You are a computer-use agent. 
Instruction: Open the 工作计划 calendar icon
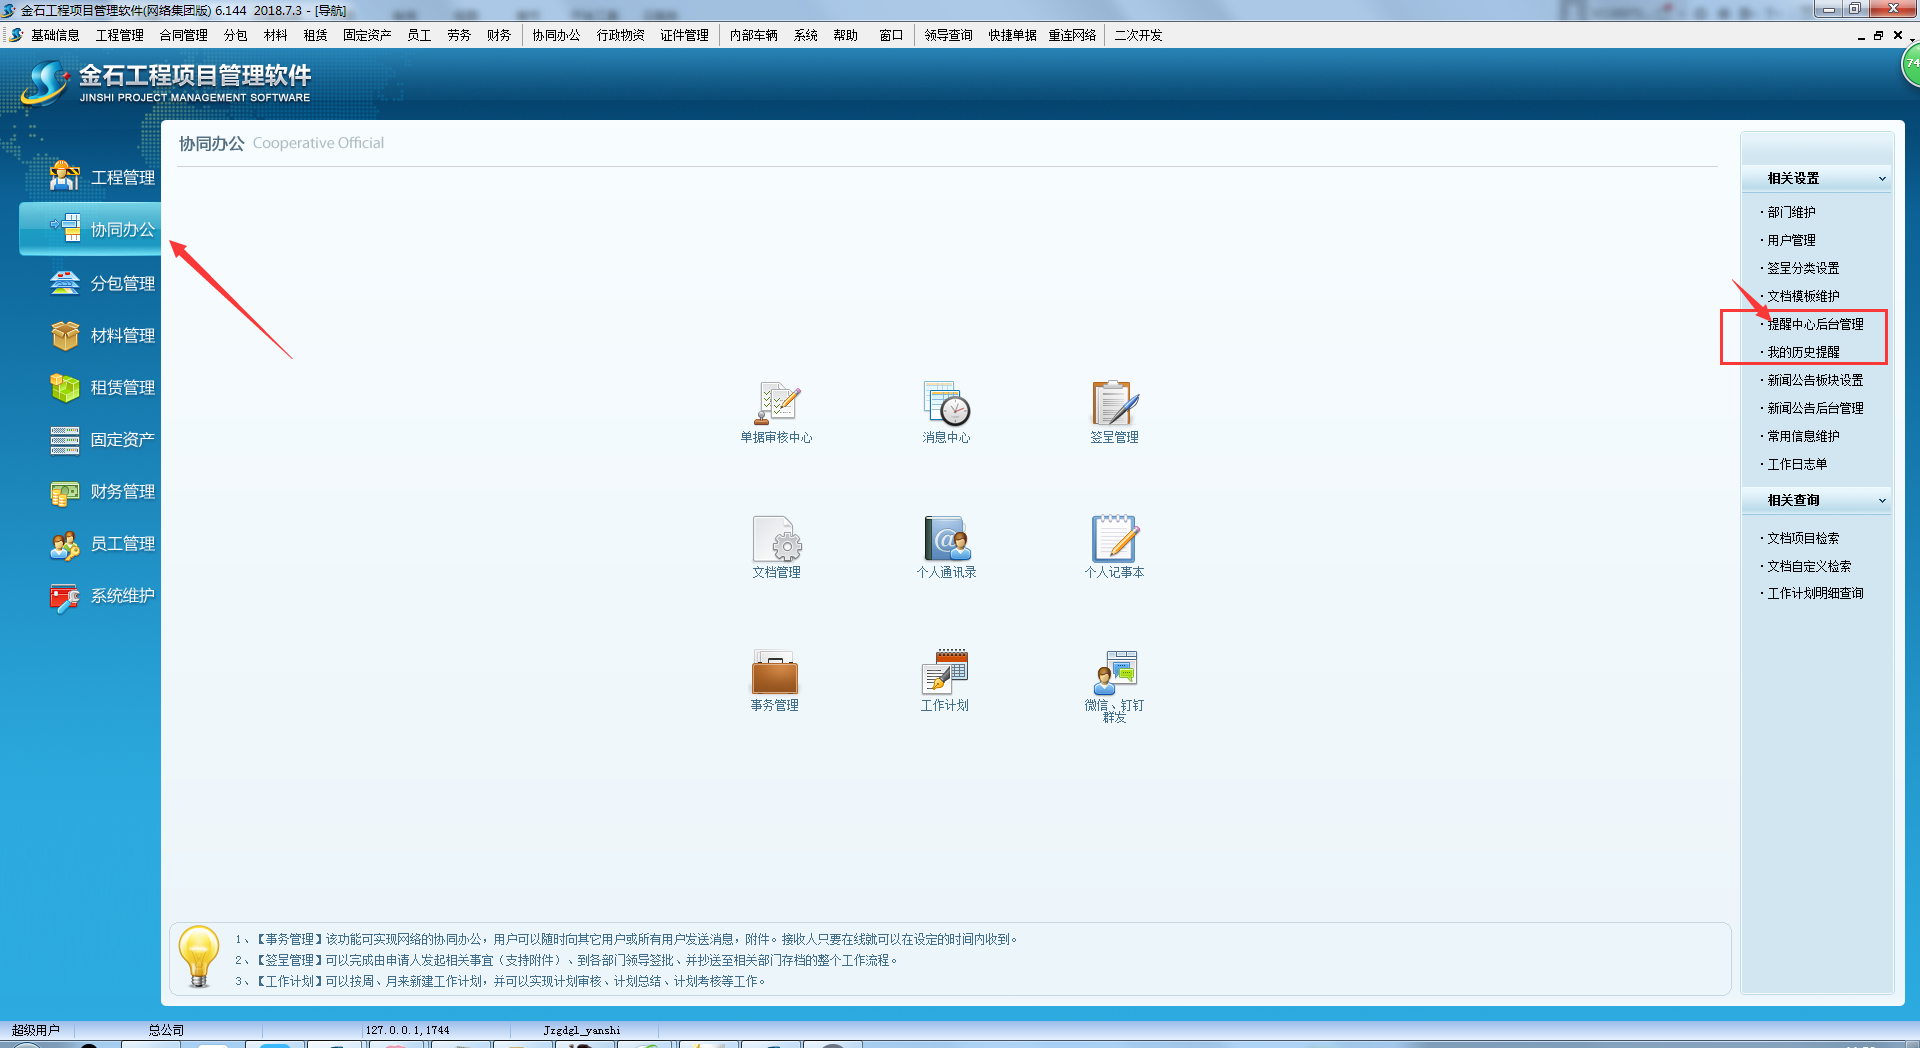click(945, 672)
